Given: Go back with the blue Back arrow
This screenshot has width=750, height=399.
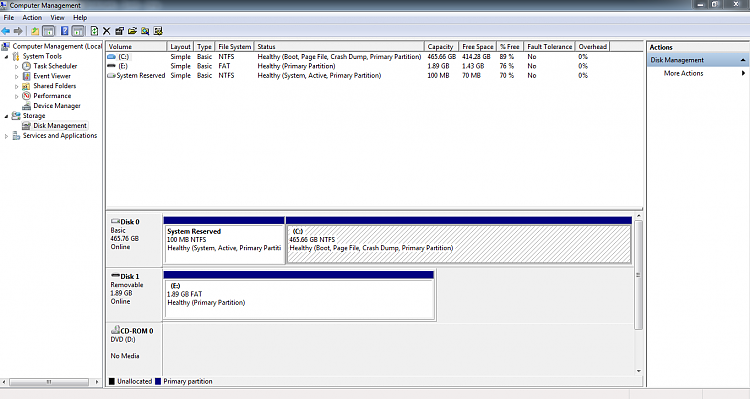Looking at the screenshot, I should [6, 31].
